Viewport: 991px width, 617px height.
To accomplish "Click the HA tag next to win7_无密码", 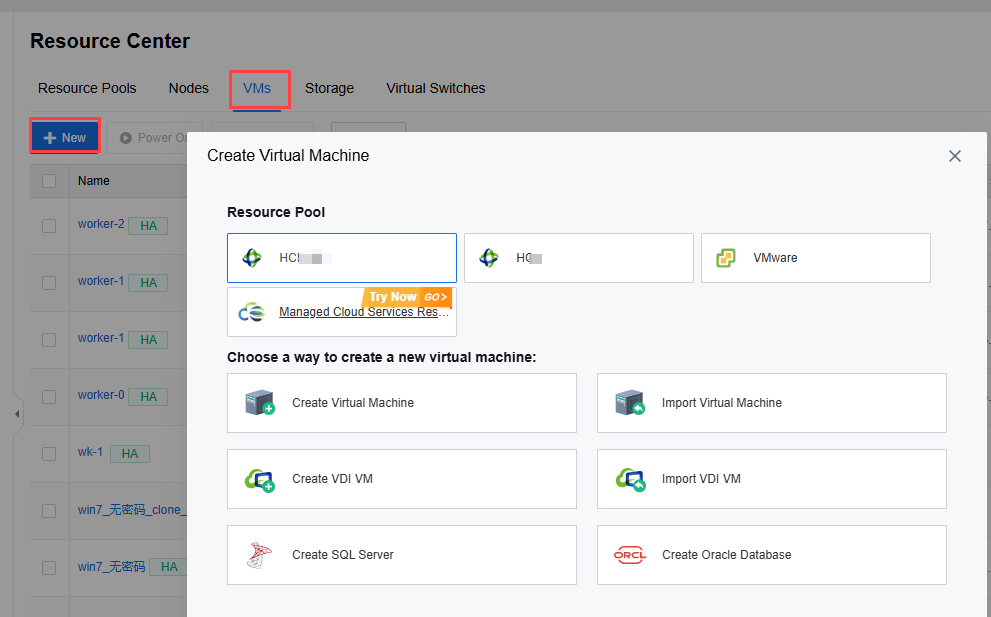I will click(169, 567).
